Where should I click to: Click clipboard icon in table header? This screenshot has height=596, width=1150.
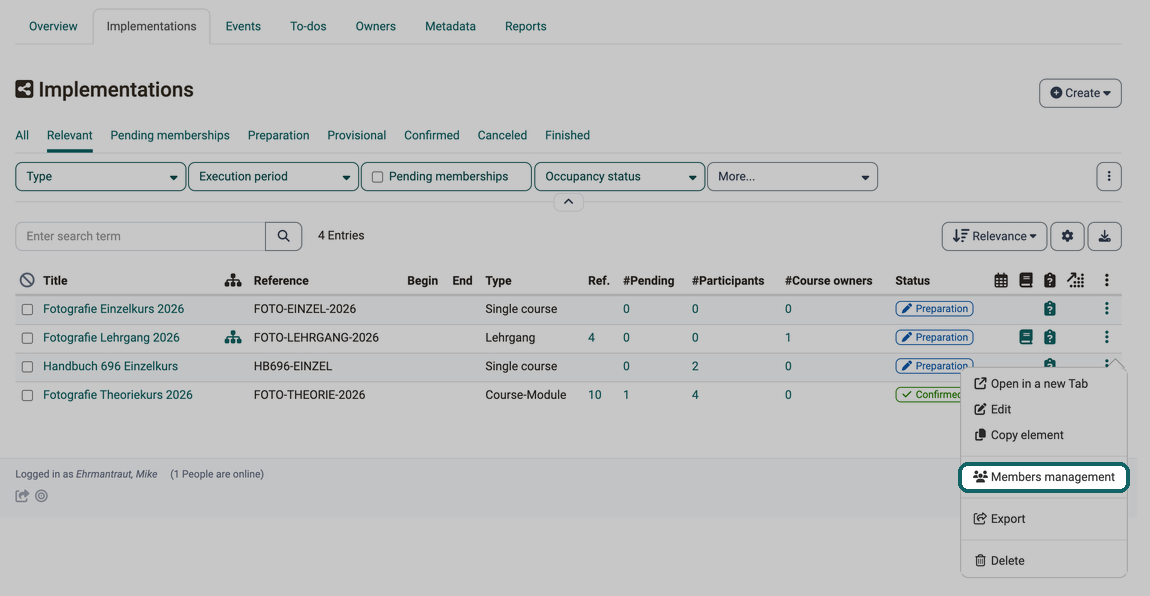[1050, 280]
